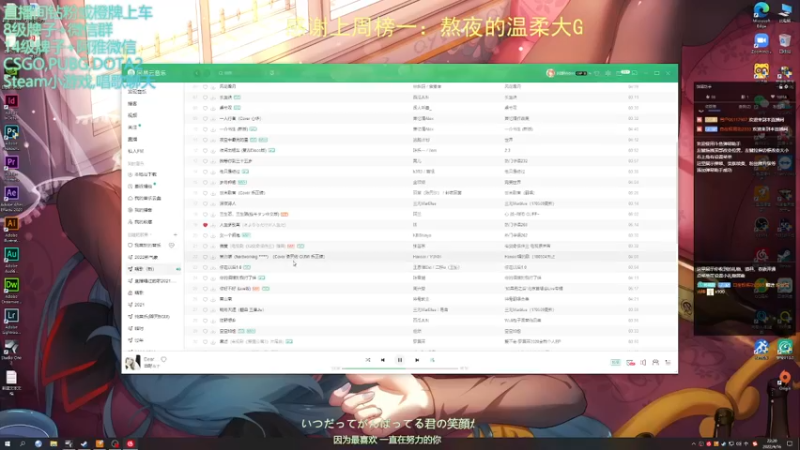Switch to mini mode using the header icon
Screen dimensions: 800x450
[635, 73]
